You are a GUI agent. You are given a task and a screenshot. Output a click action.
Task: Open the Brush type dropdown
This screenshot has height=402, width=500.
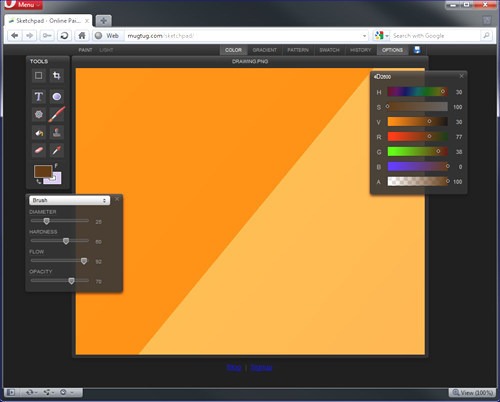69,200
